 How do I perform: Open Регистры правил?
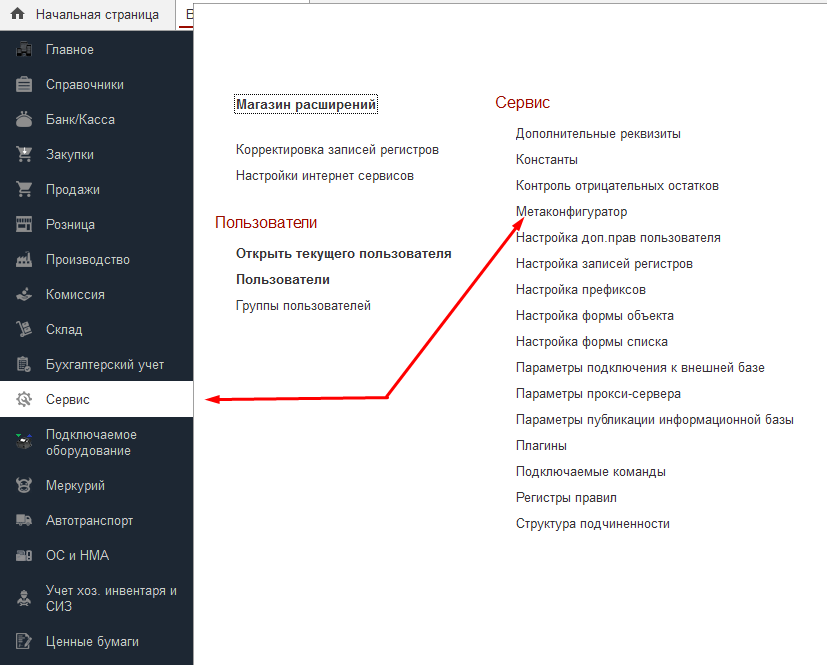click(566, 497)
